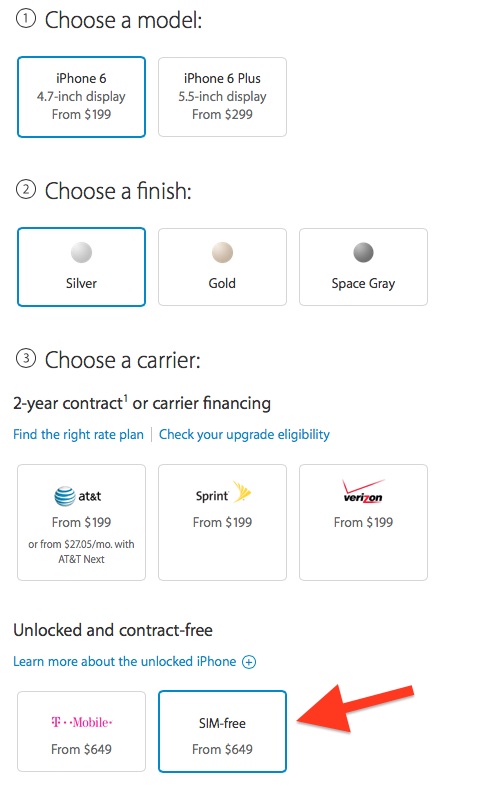Viewport: 480px width, 798px height.
Task: Open Learn more about the unlocked iPhone
Action: coord(125,661)
